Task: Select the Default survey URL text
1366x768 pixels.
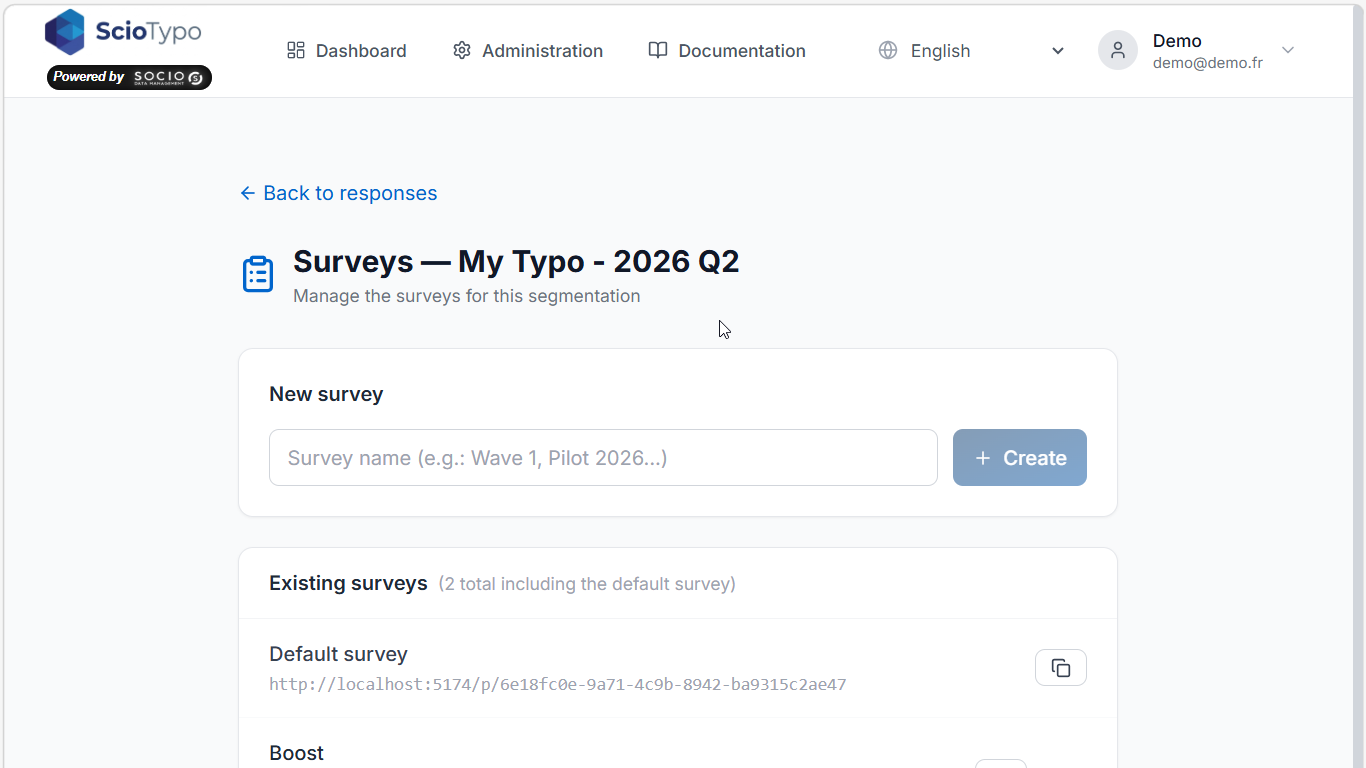Action: (558, 685)
